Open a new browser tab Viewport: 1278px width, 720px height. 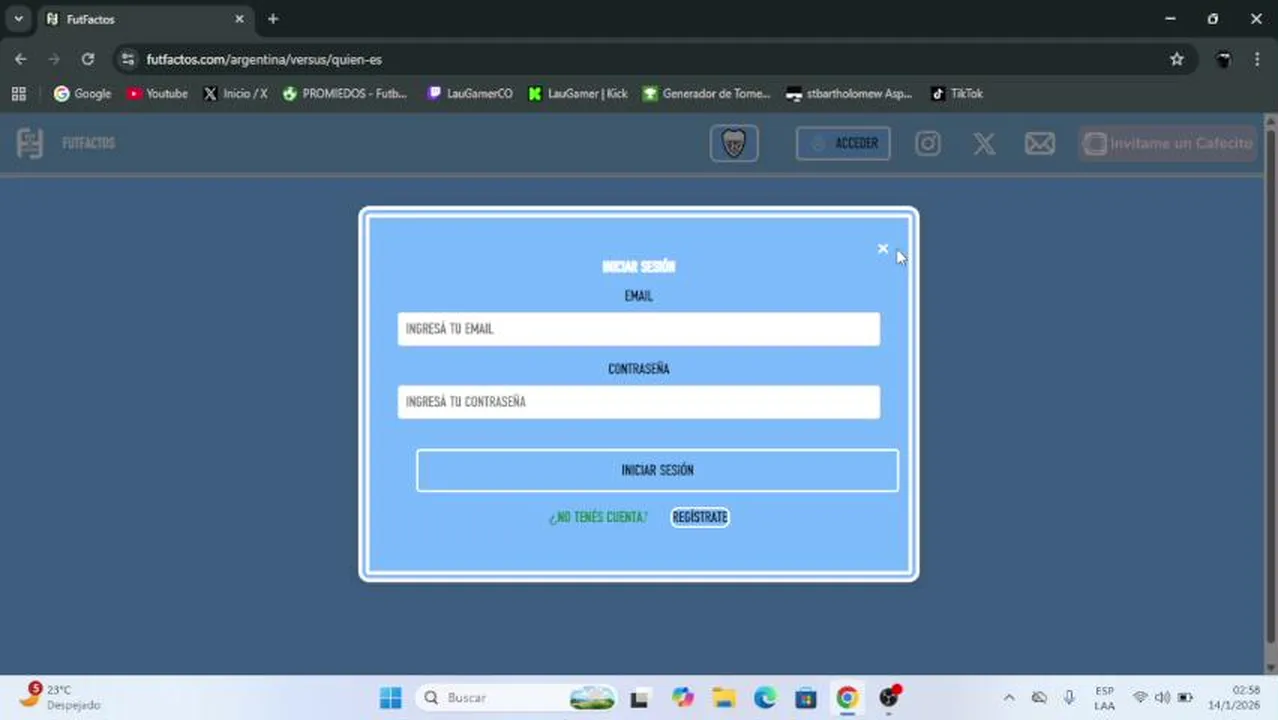(x=273, y=19)
